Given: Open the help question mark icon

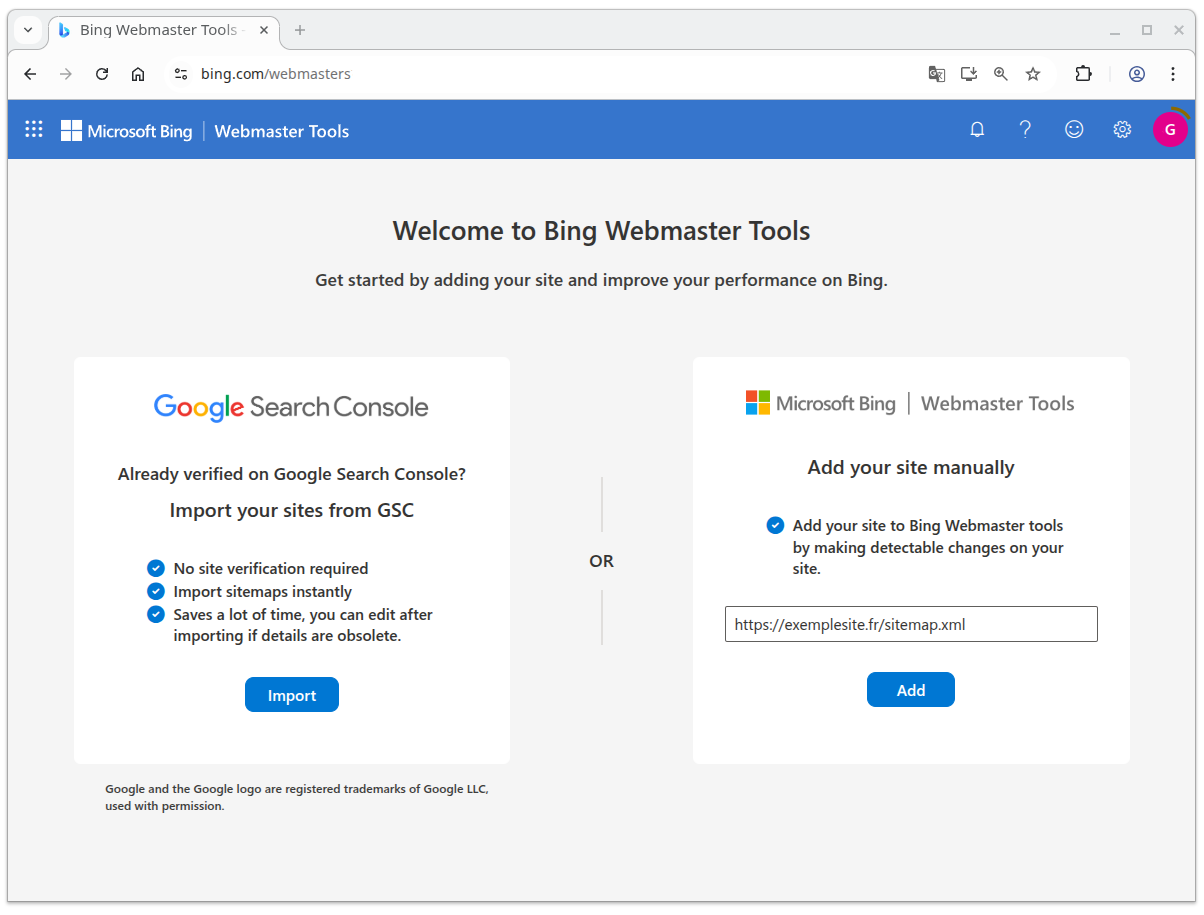Looking at the screenshot, I should pos(1025,129).
